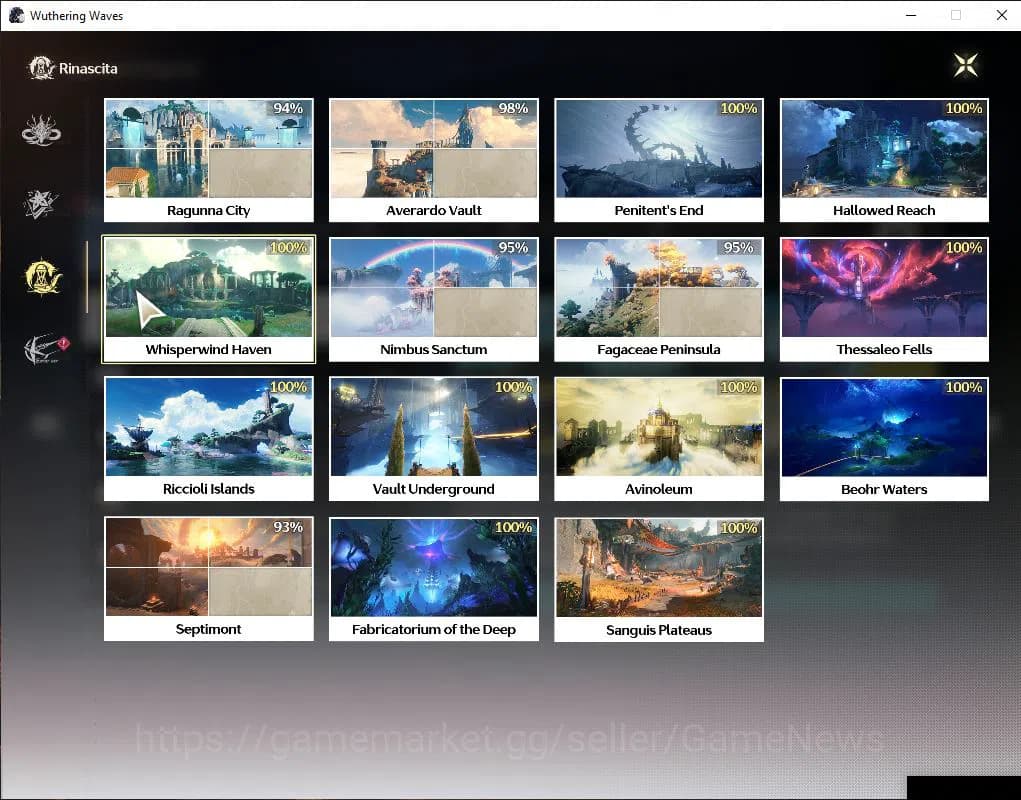The height and width of the screenshot is (800, 1021).
Task: Click the Vault Underground label
Action: [434, 489]
